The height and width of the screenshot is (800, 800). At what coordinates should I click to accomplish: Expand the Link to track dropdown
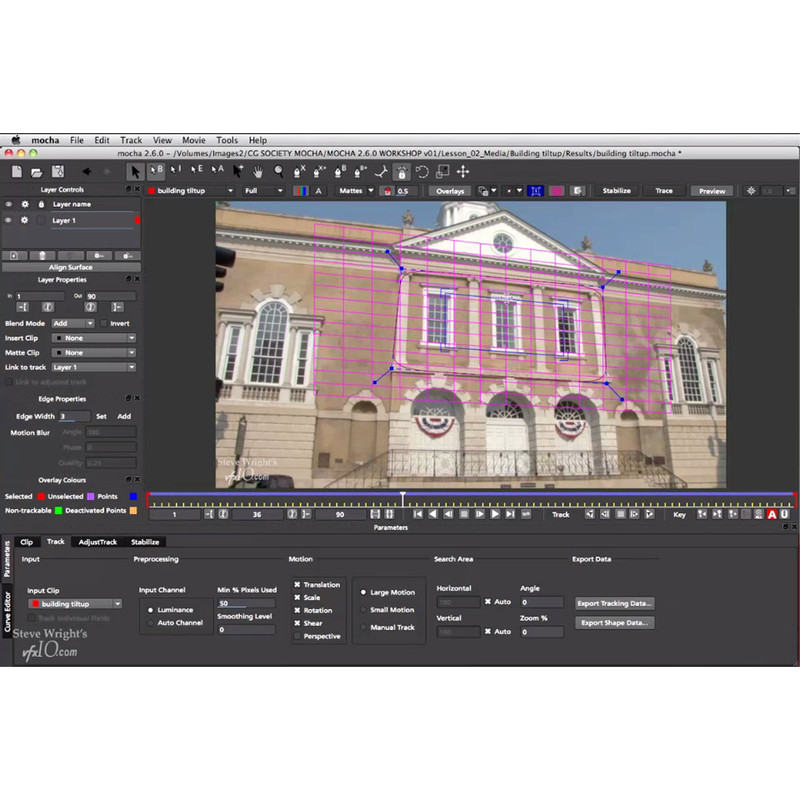(94, 367)
